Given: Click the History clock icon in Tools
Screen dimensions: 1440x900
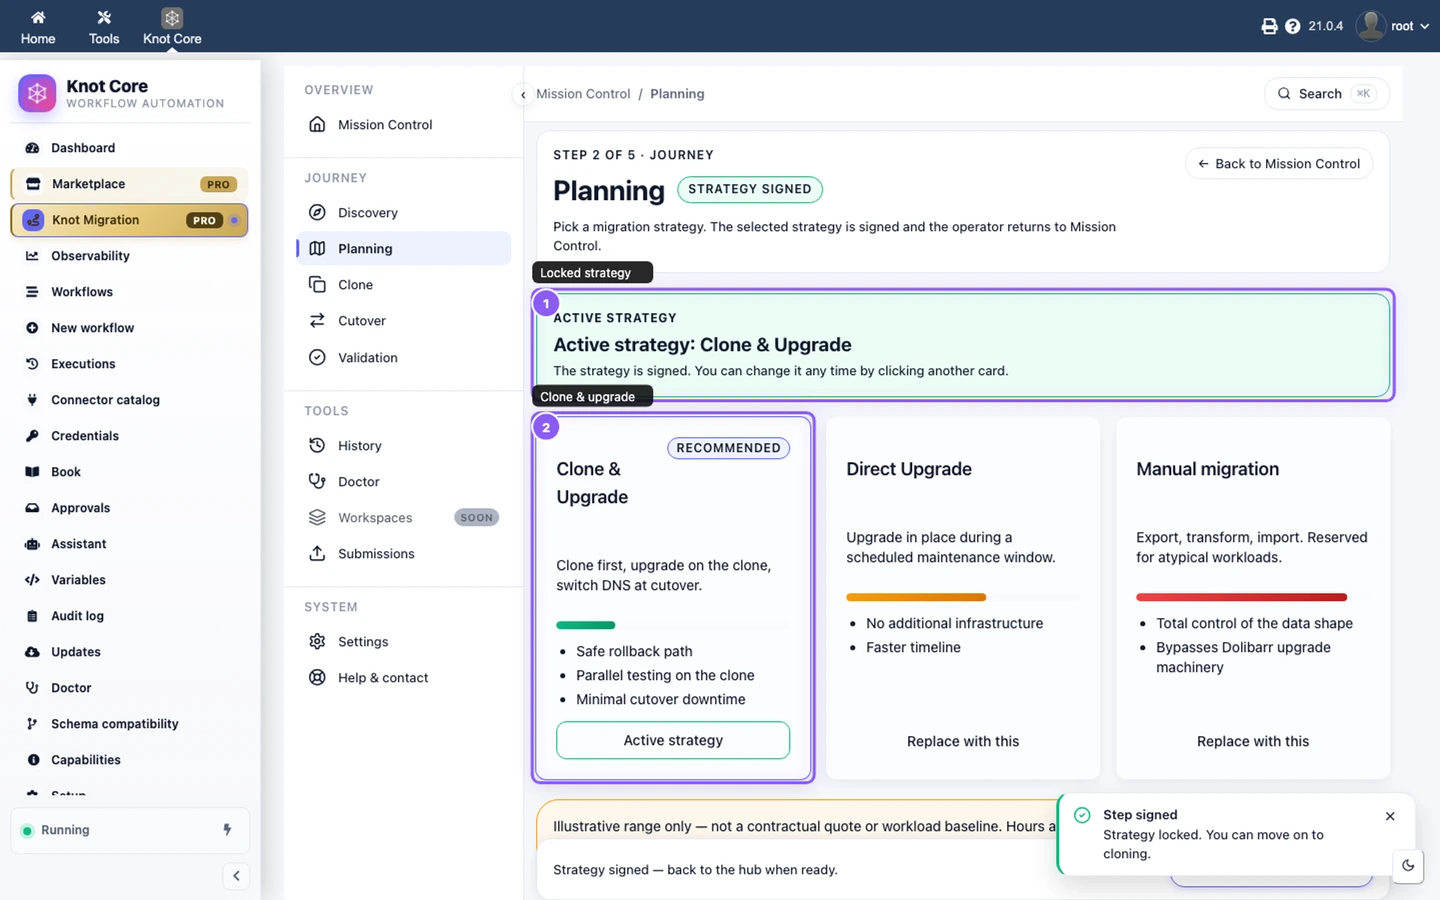Looking at the screenshot, I should pyautogui.click(x=317, y=446).
